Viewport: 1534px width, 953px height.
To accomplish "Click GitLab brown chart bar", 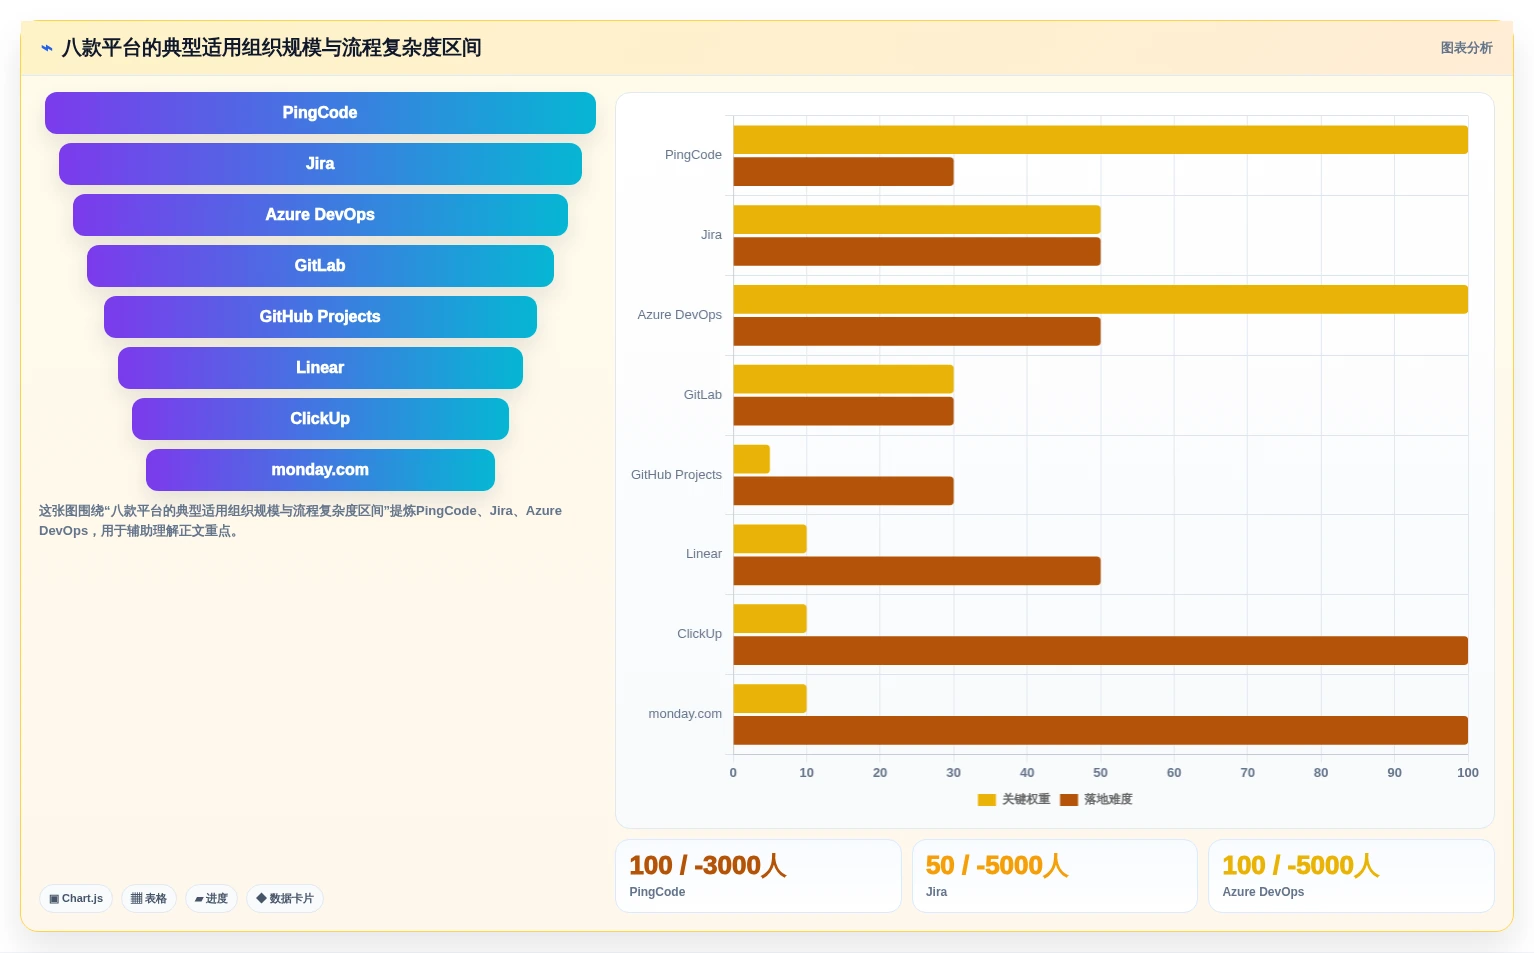I will click(843, 411).
